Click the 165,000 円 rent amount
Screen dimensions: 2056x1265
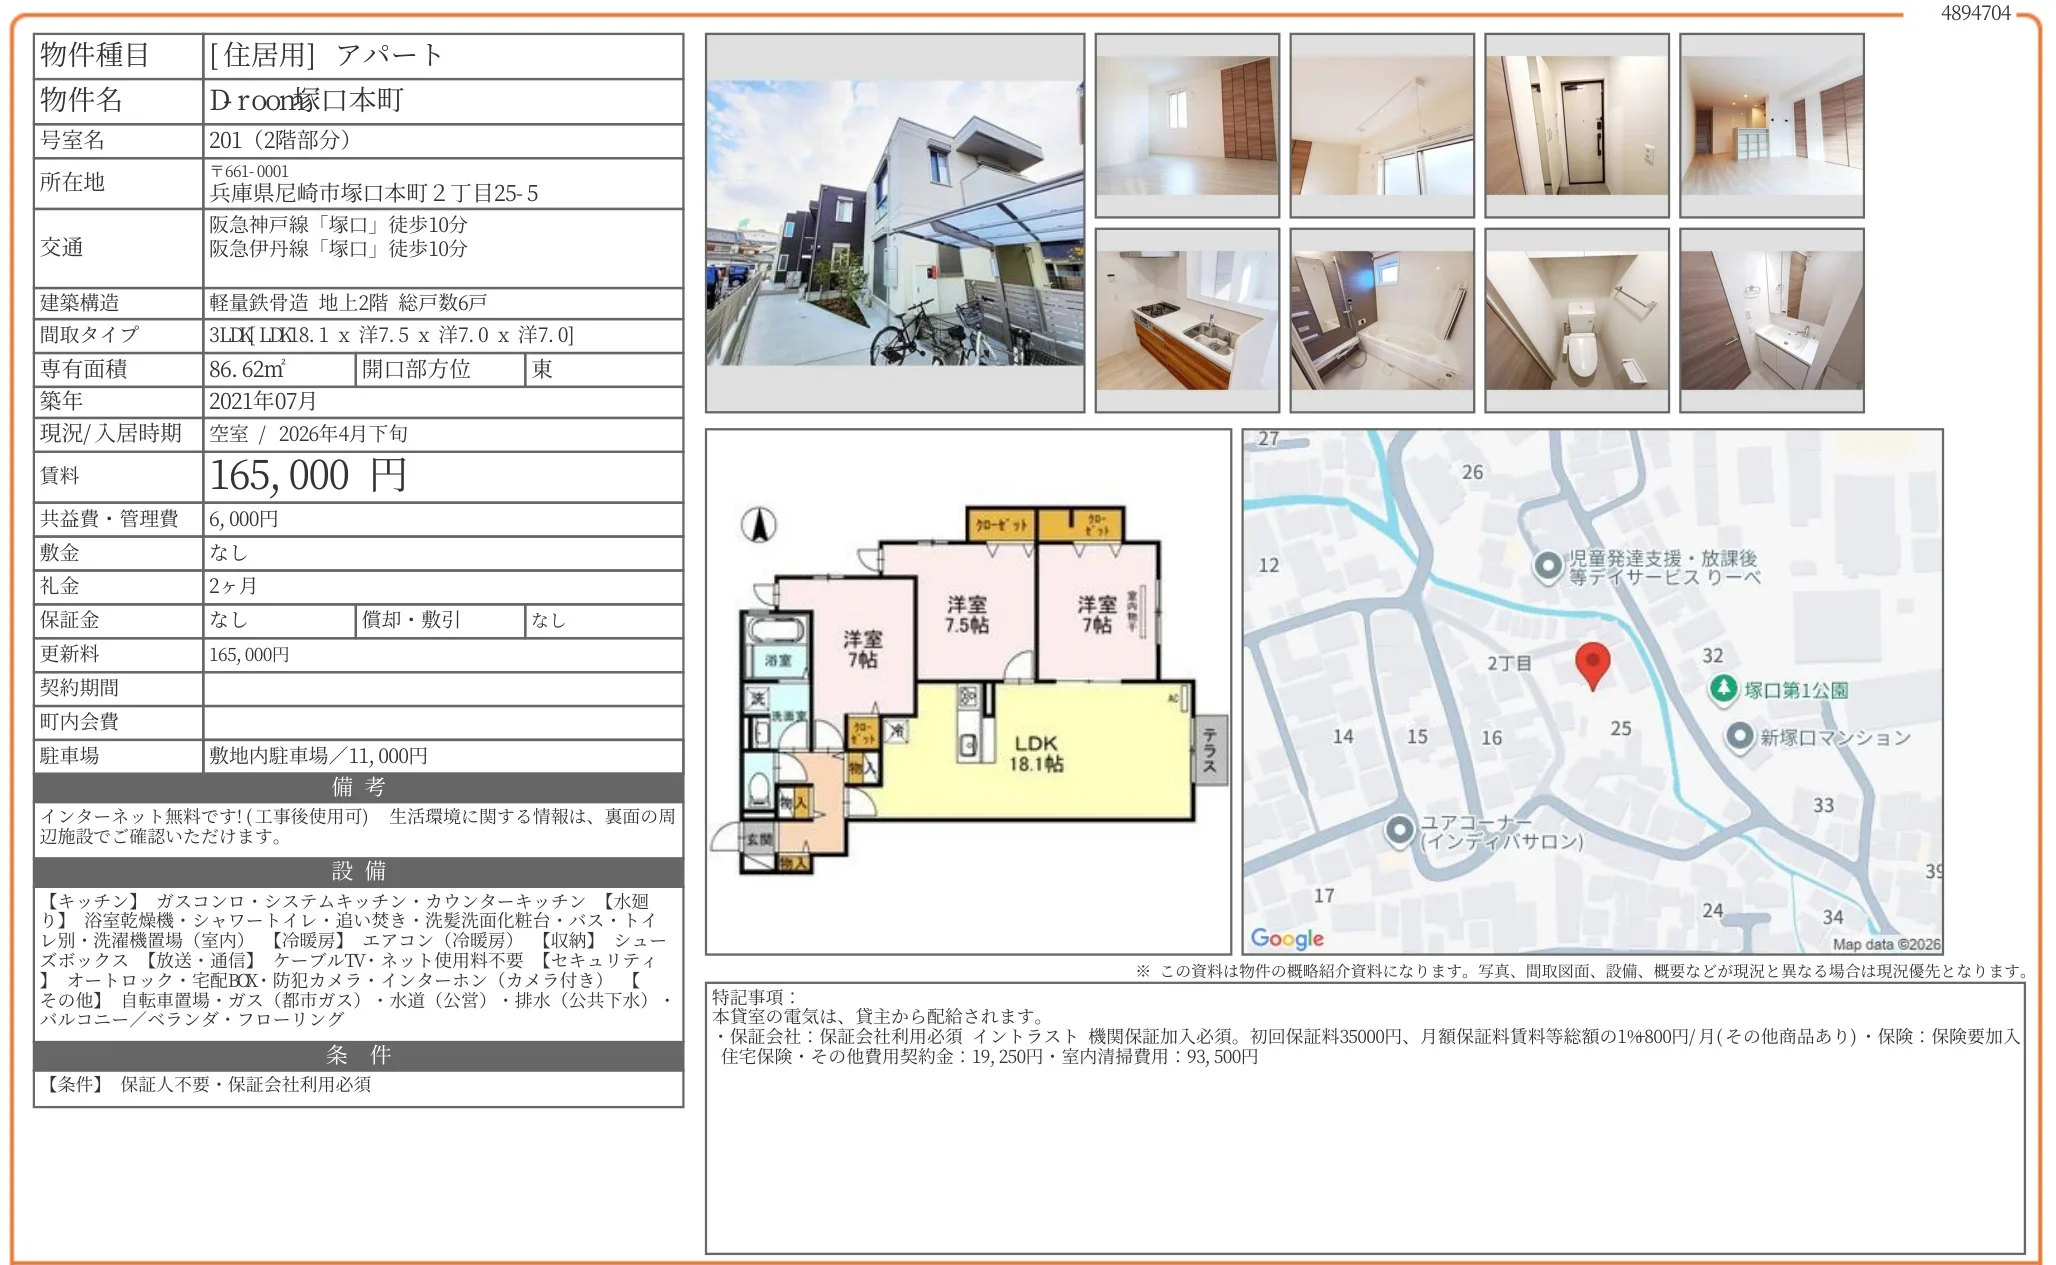(308, 476)
